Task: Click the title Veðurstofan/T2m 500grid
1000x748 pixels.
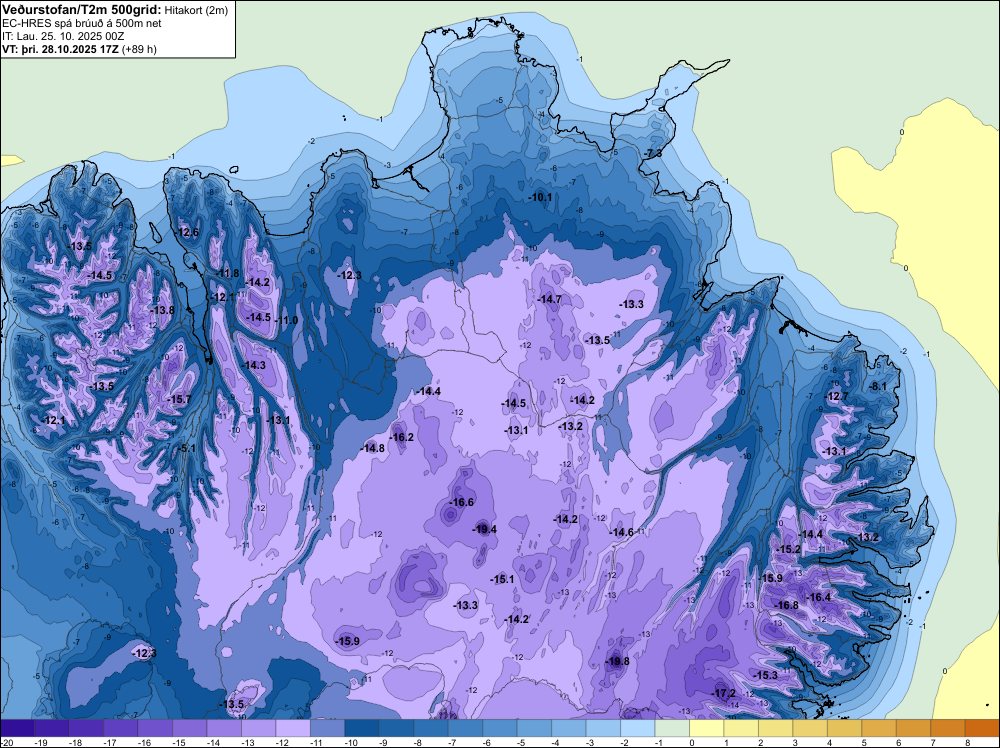Action: tap(81, 9)
